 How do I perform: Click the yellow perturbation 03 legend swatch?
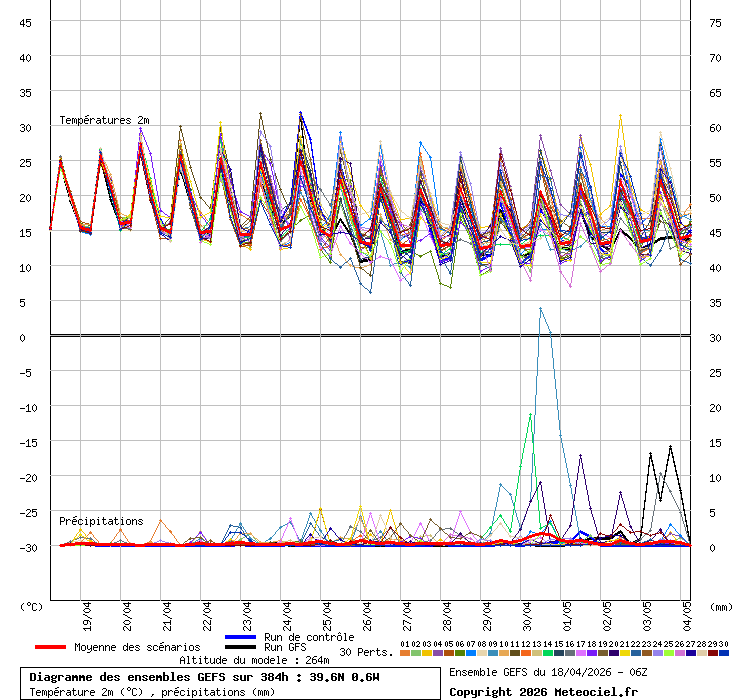click(427, 653)
